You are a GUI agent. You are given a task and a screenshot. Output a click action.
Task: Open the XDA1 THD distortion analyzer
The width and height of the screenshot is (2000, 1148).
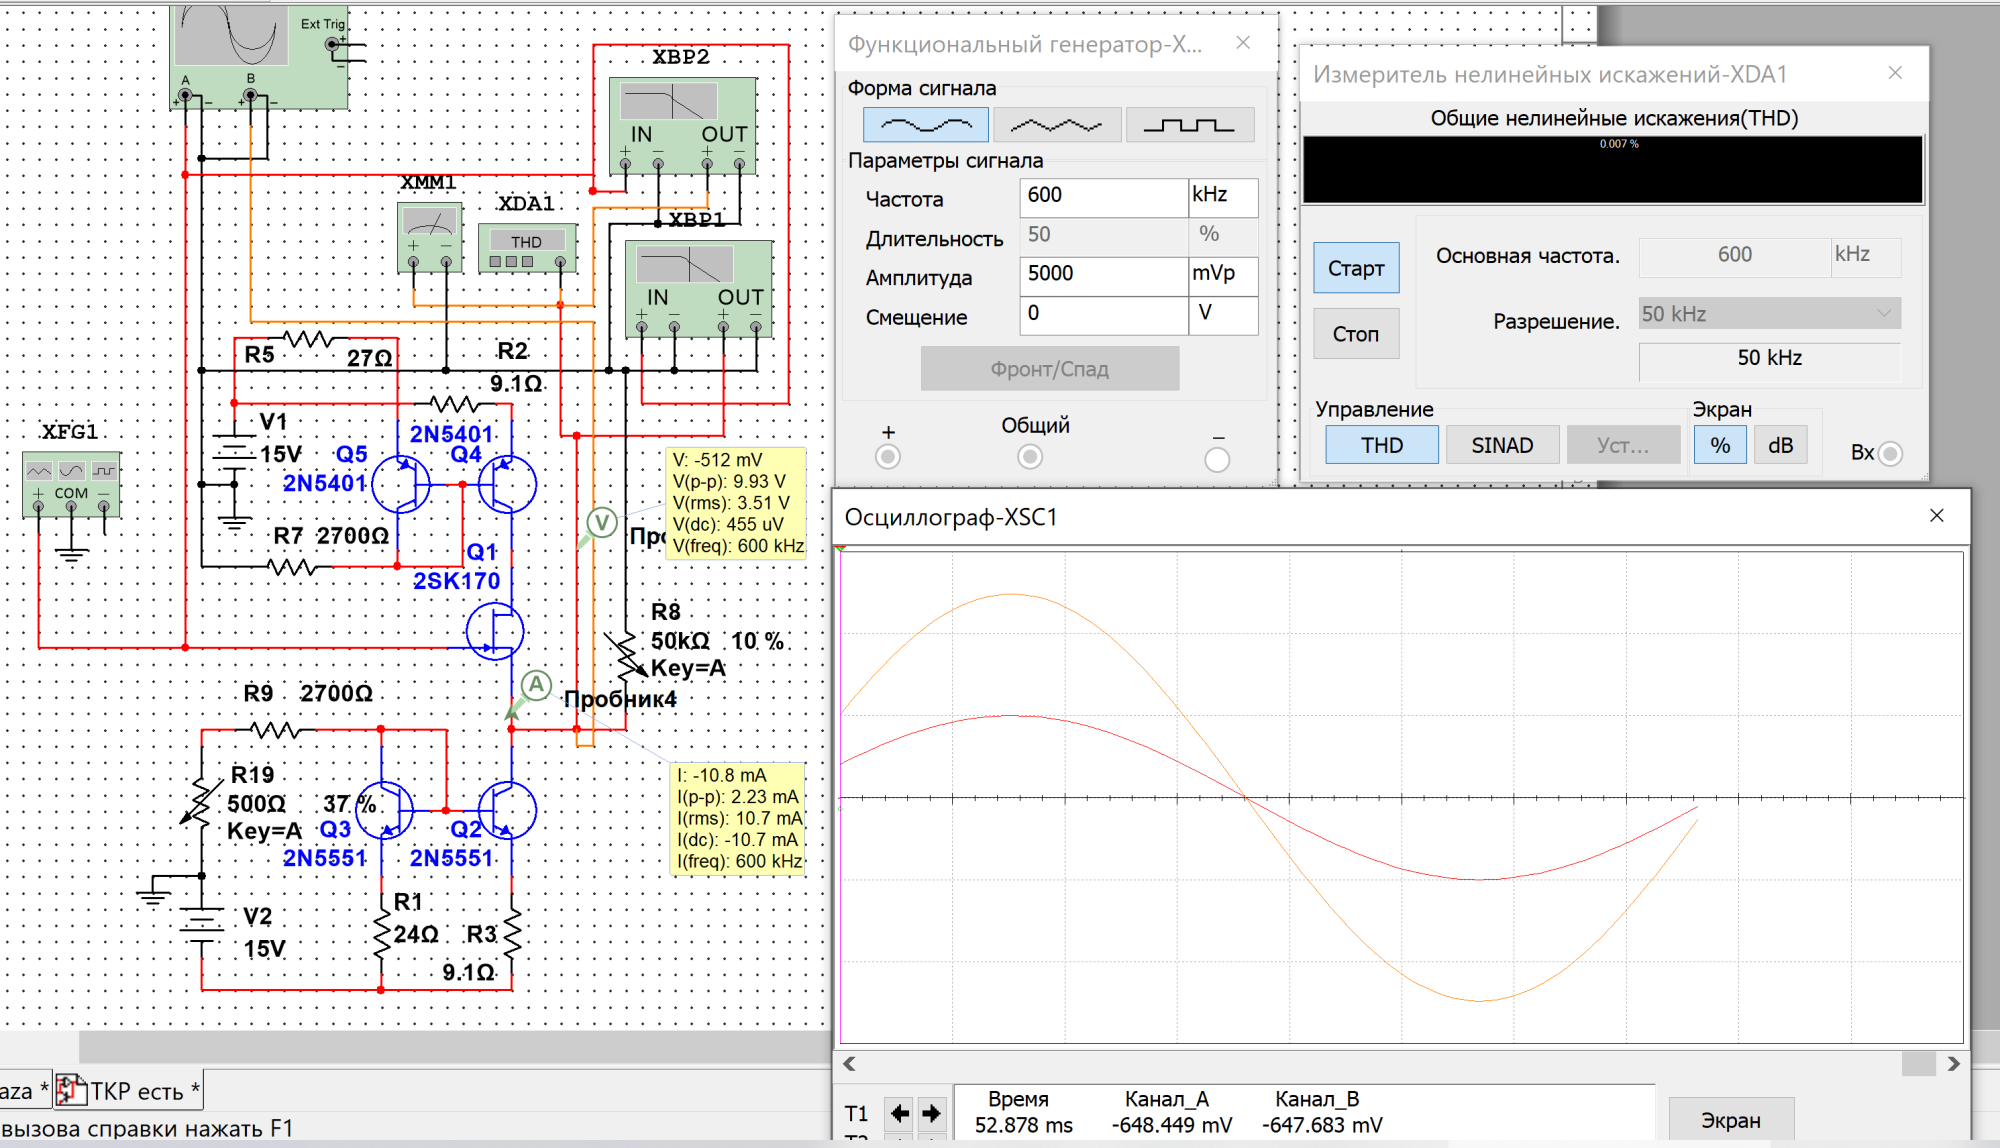[x=527, y=248]
